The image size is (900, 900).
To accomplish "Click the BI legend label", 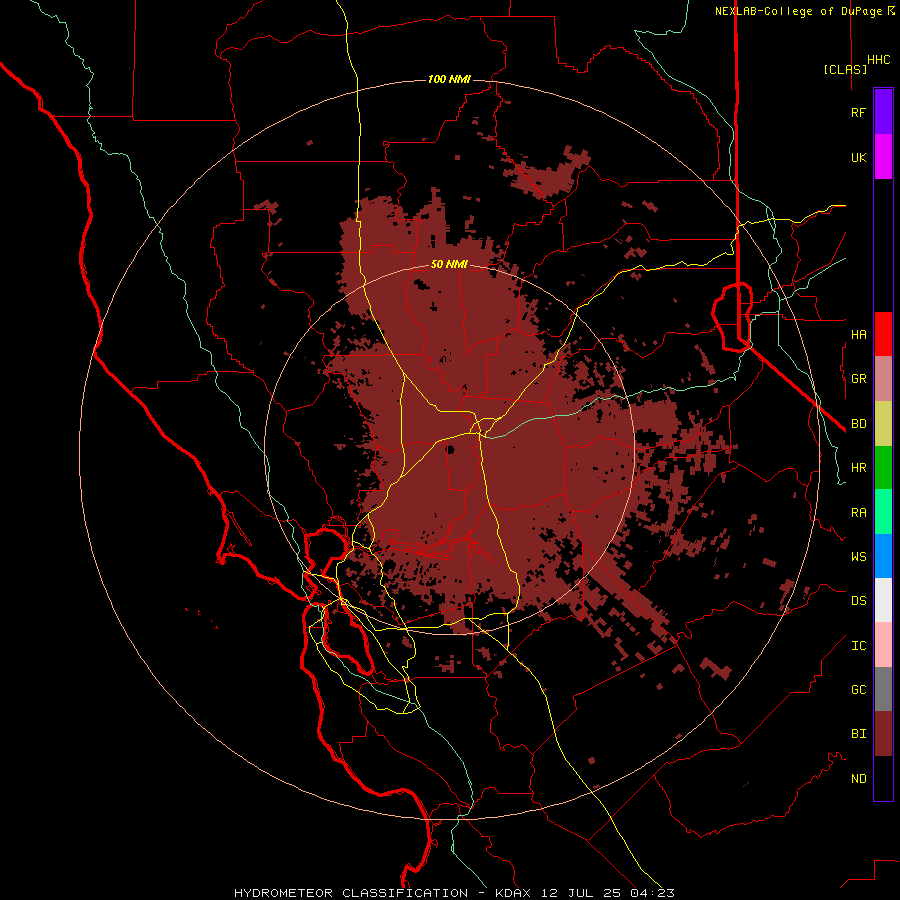I will point(858,734).
